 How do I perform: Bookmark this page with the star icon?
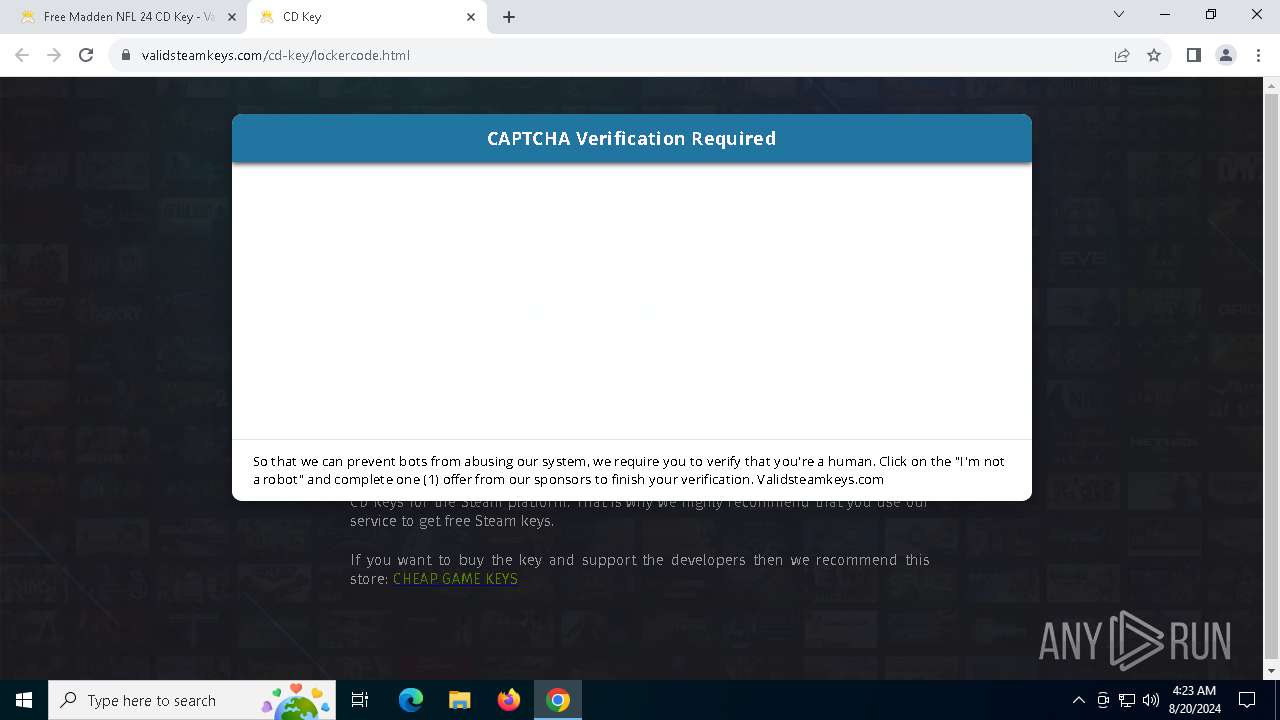pos(1154,55)
